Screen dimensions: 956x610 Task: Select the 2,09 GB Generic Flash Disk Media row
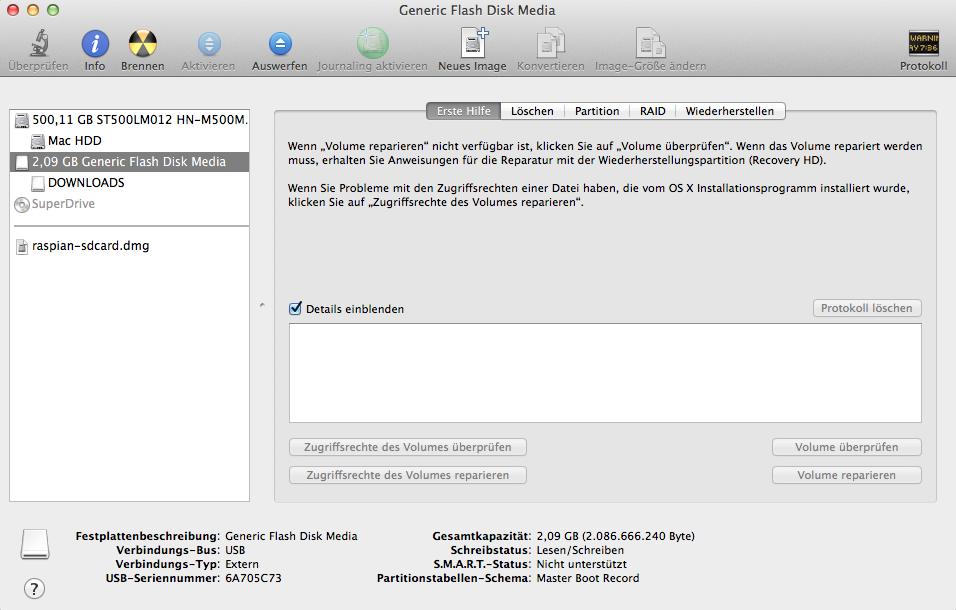[129, 162]
